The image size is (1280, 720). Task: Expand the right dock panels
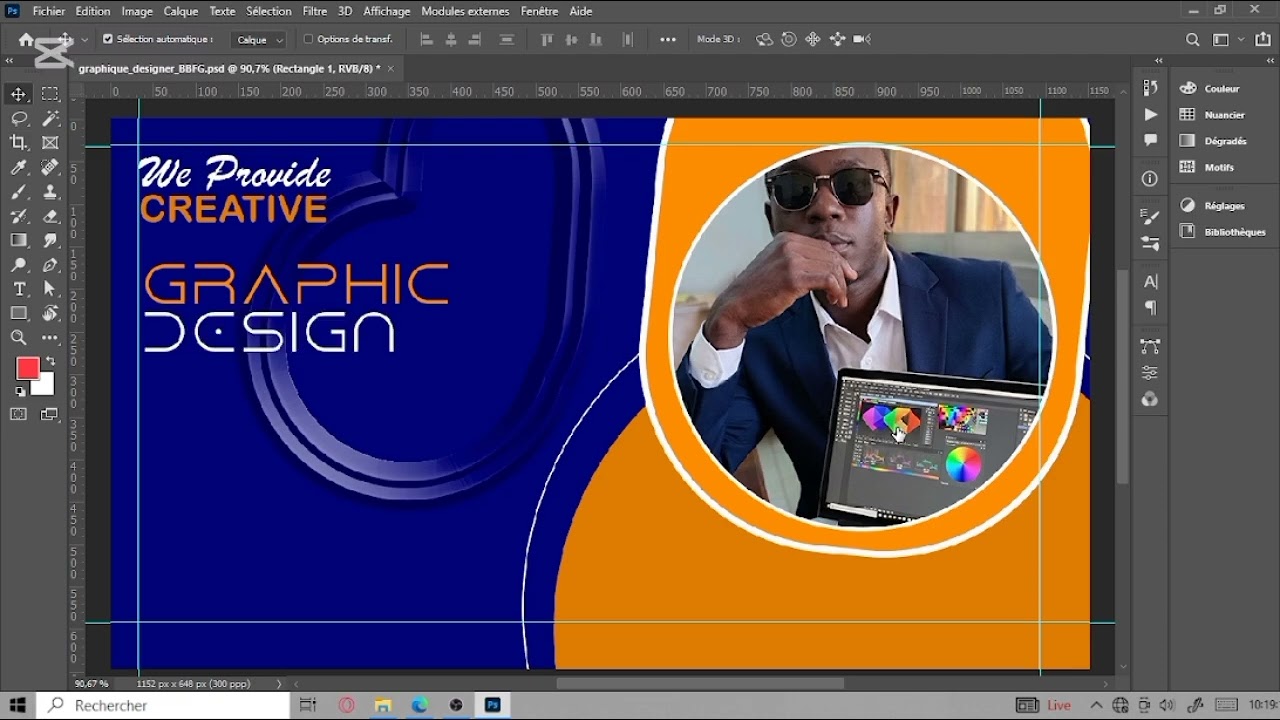point(1271,61)
